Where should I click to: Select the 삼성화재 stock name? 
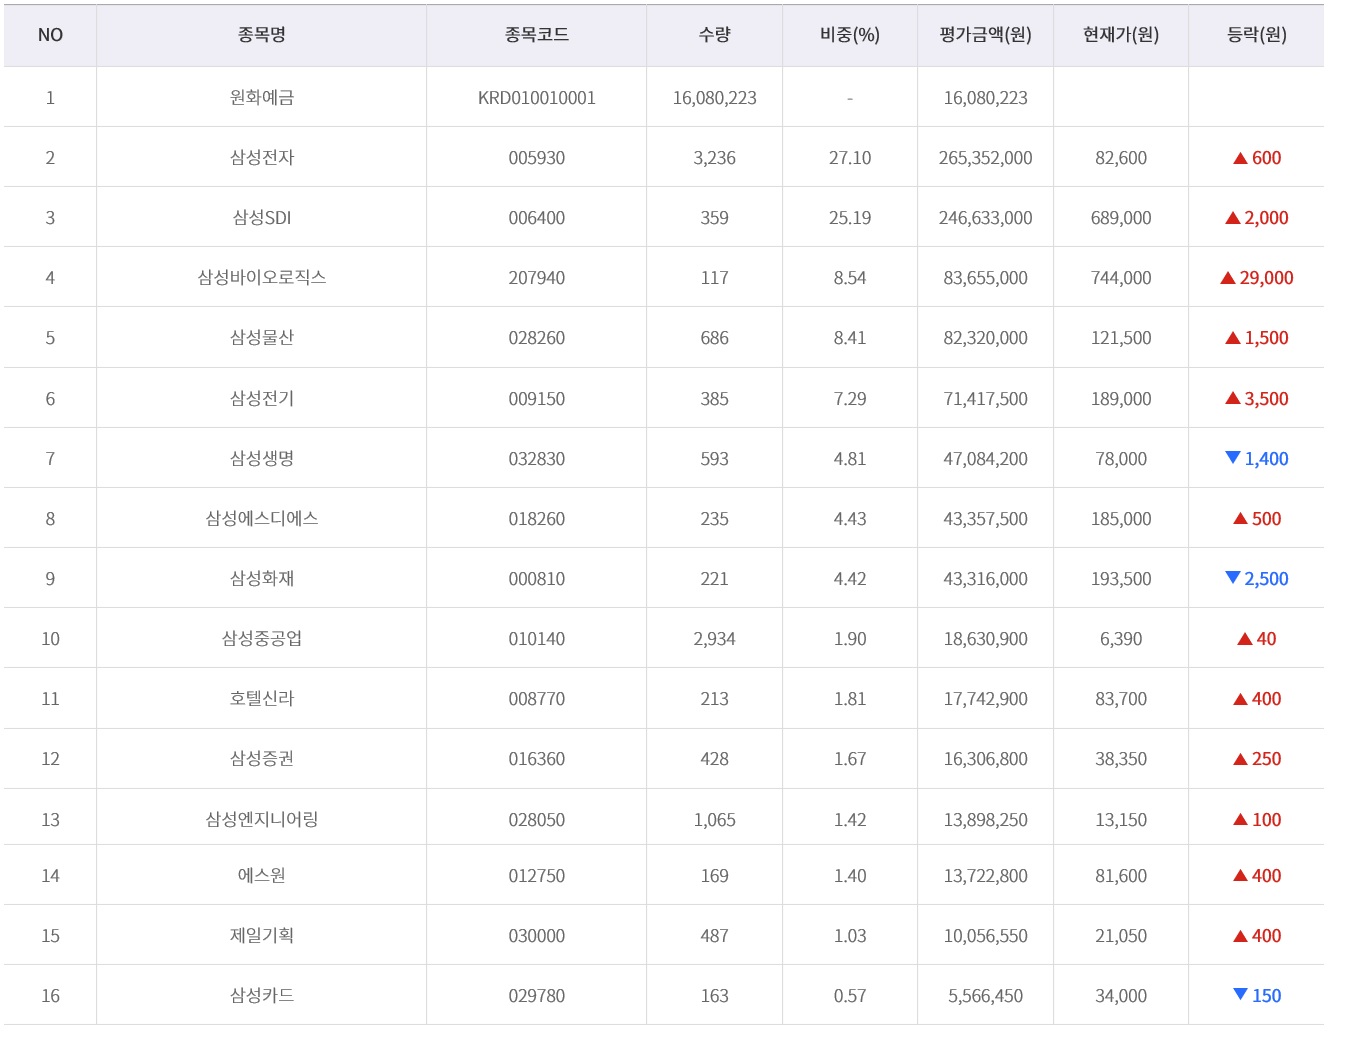tap(261, 578)
